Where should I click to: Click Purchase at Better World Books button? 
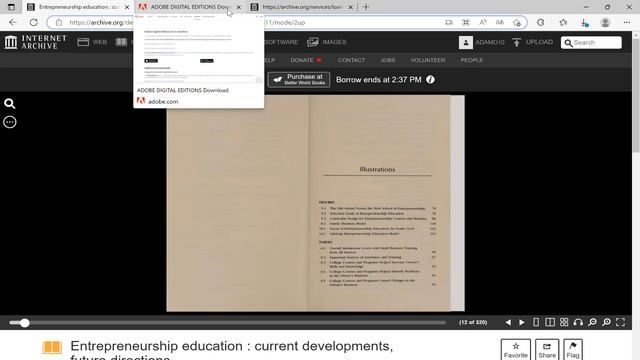[x=299, y=80]
